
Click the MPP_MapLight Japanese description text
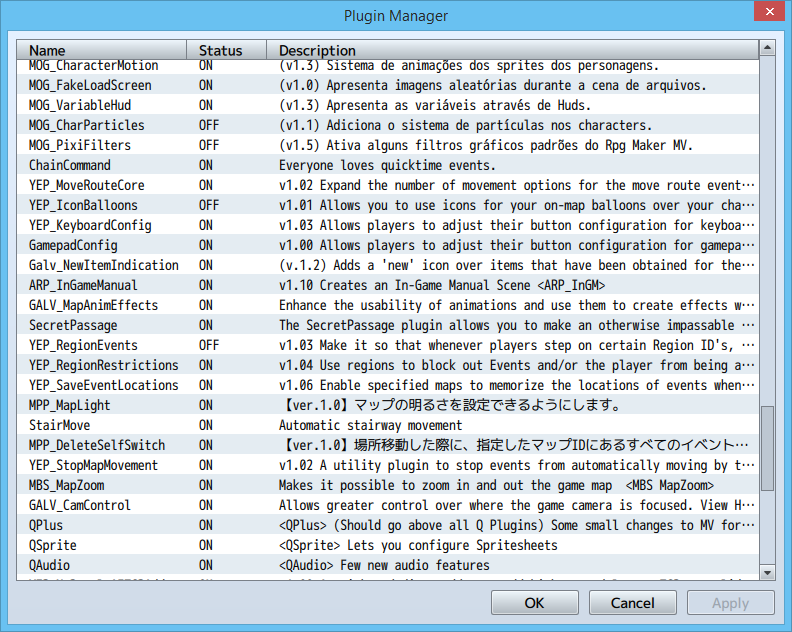pos(451,405)
